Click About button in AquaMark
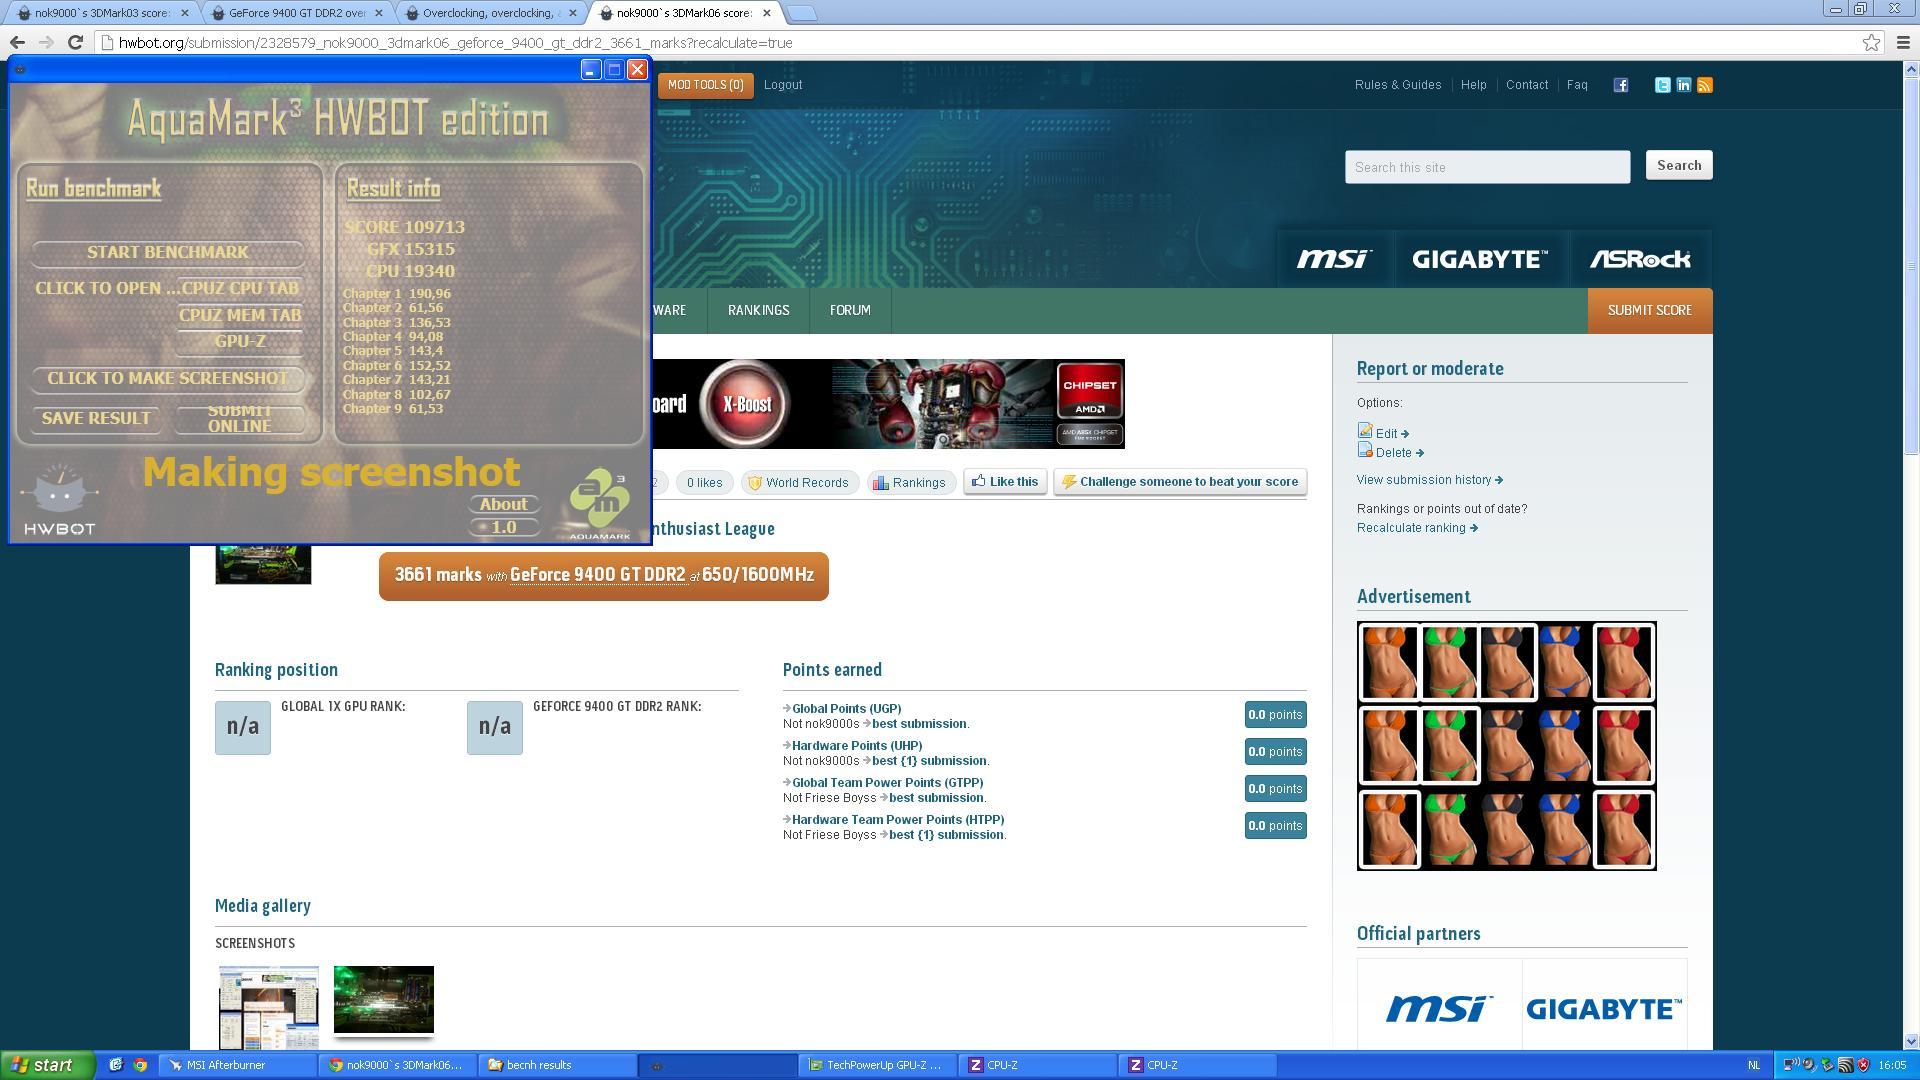Viewport: 1920px width, 1080px height. (x=503, y=504)
